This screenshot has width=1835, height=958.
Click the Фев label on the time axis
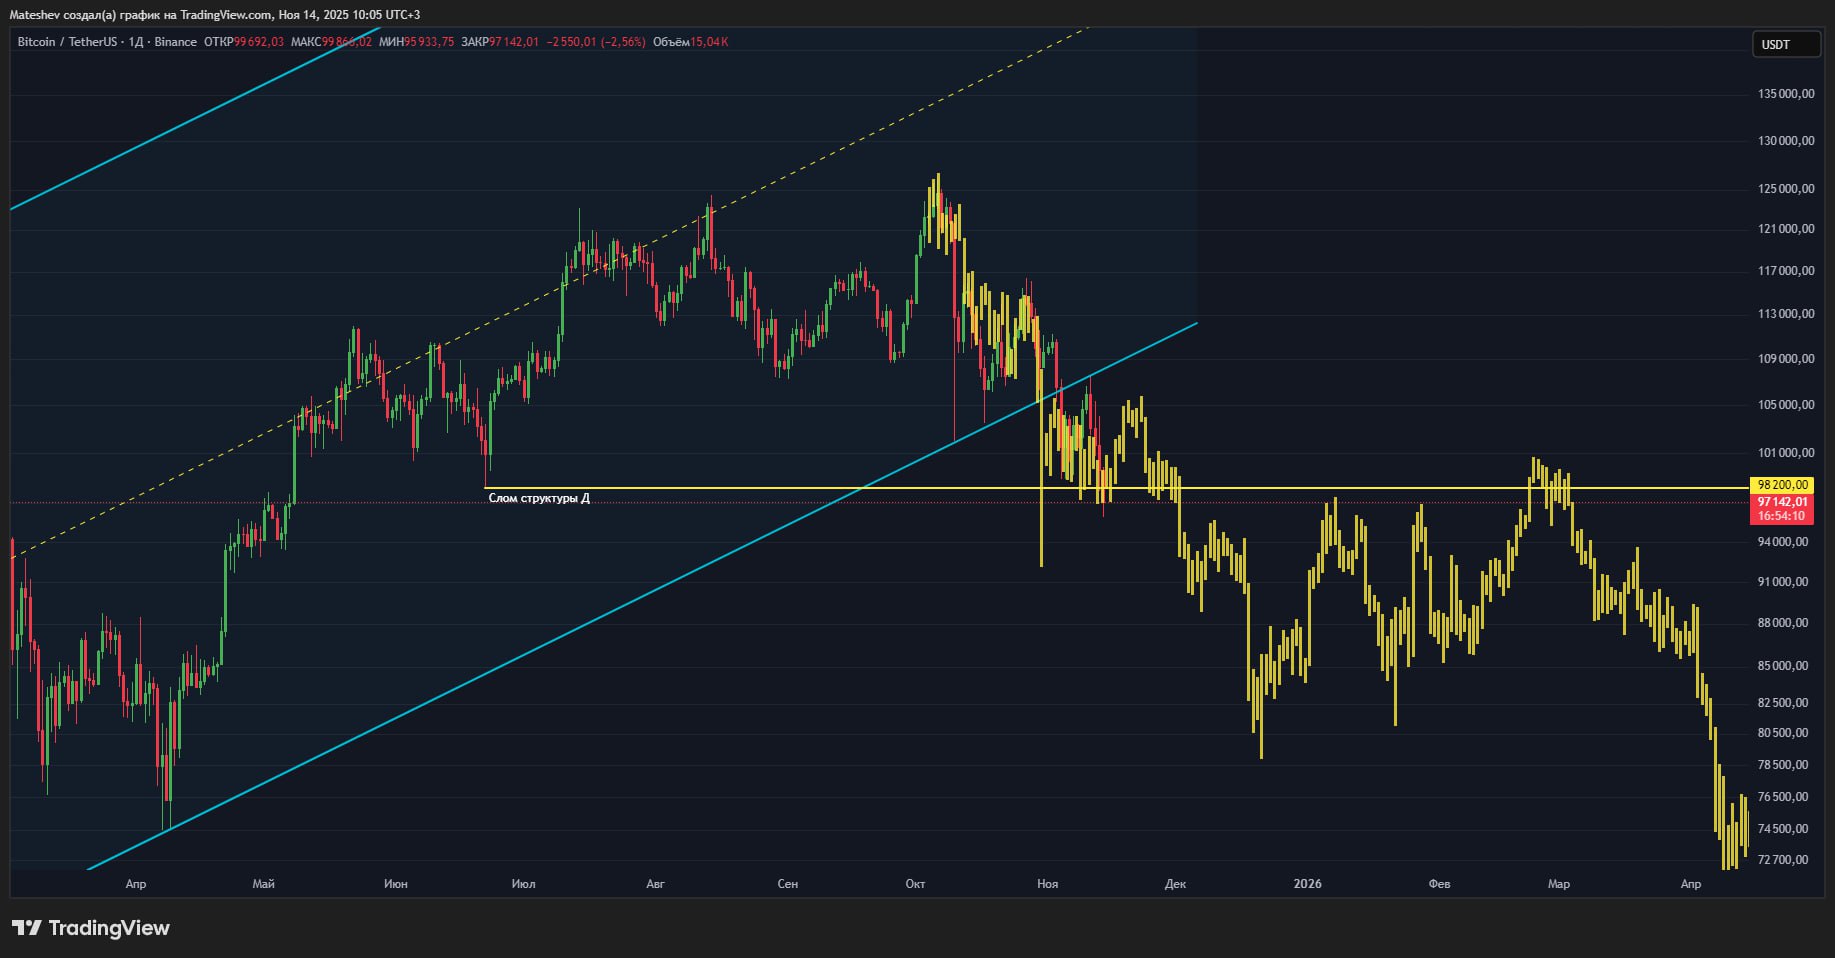[1440, 884]
